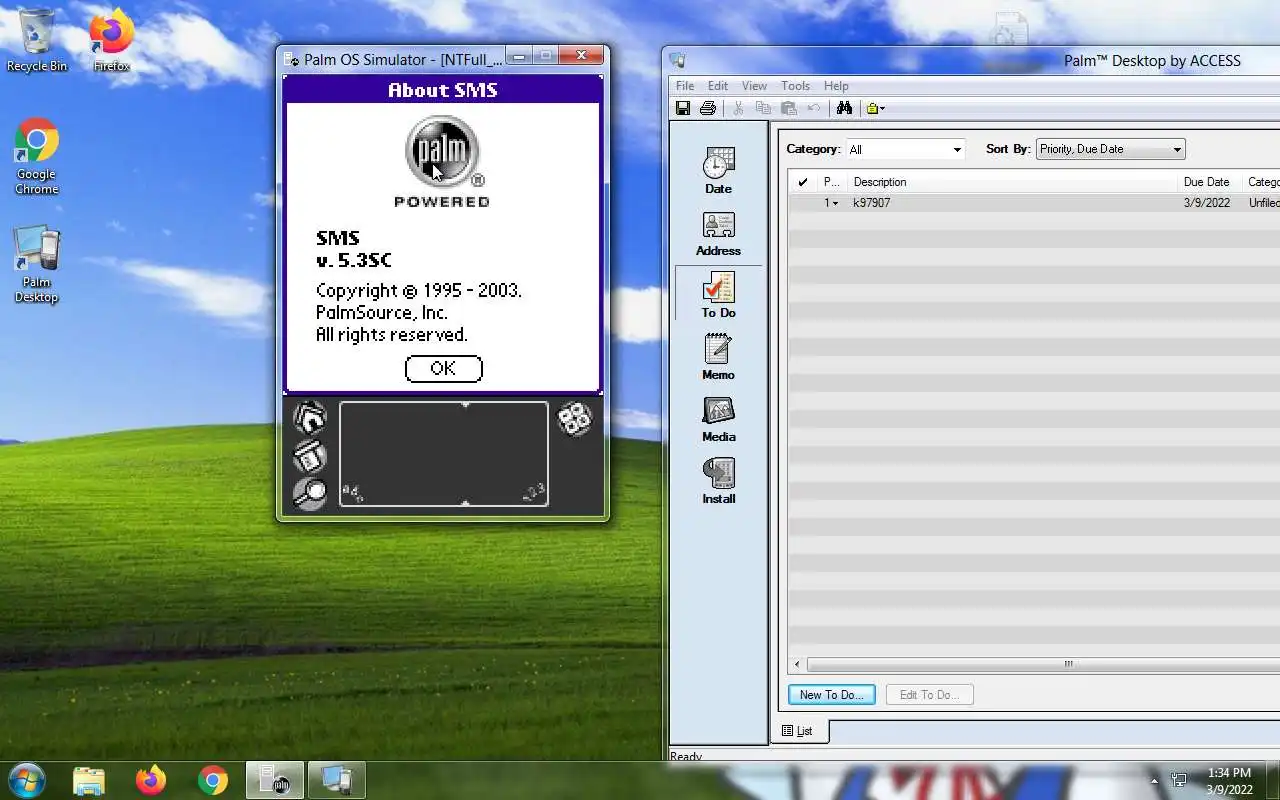Minimize the Palm OS Simulator window

tap(519, 57)
